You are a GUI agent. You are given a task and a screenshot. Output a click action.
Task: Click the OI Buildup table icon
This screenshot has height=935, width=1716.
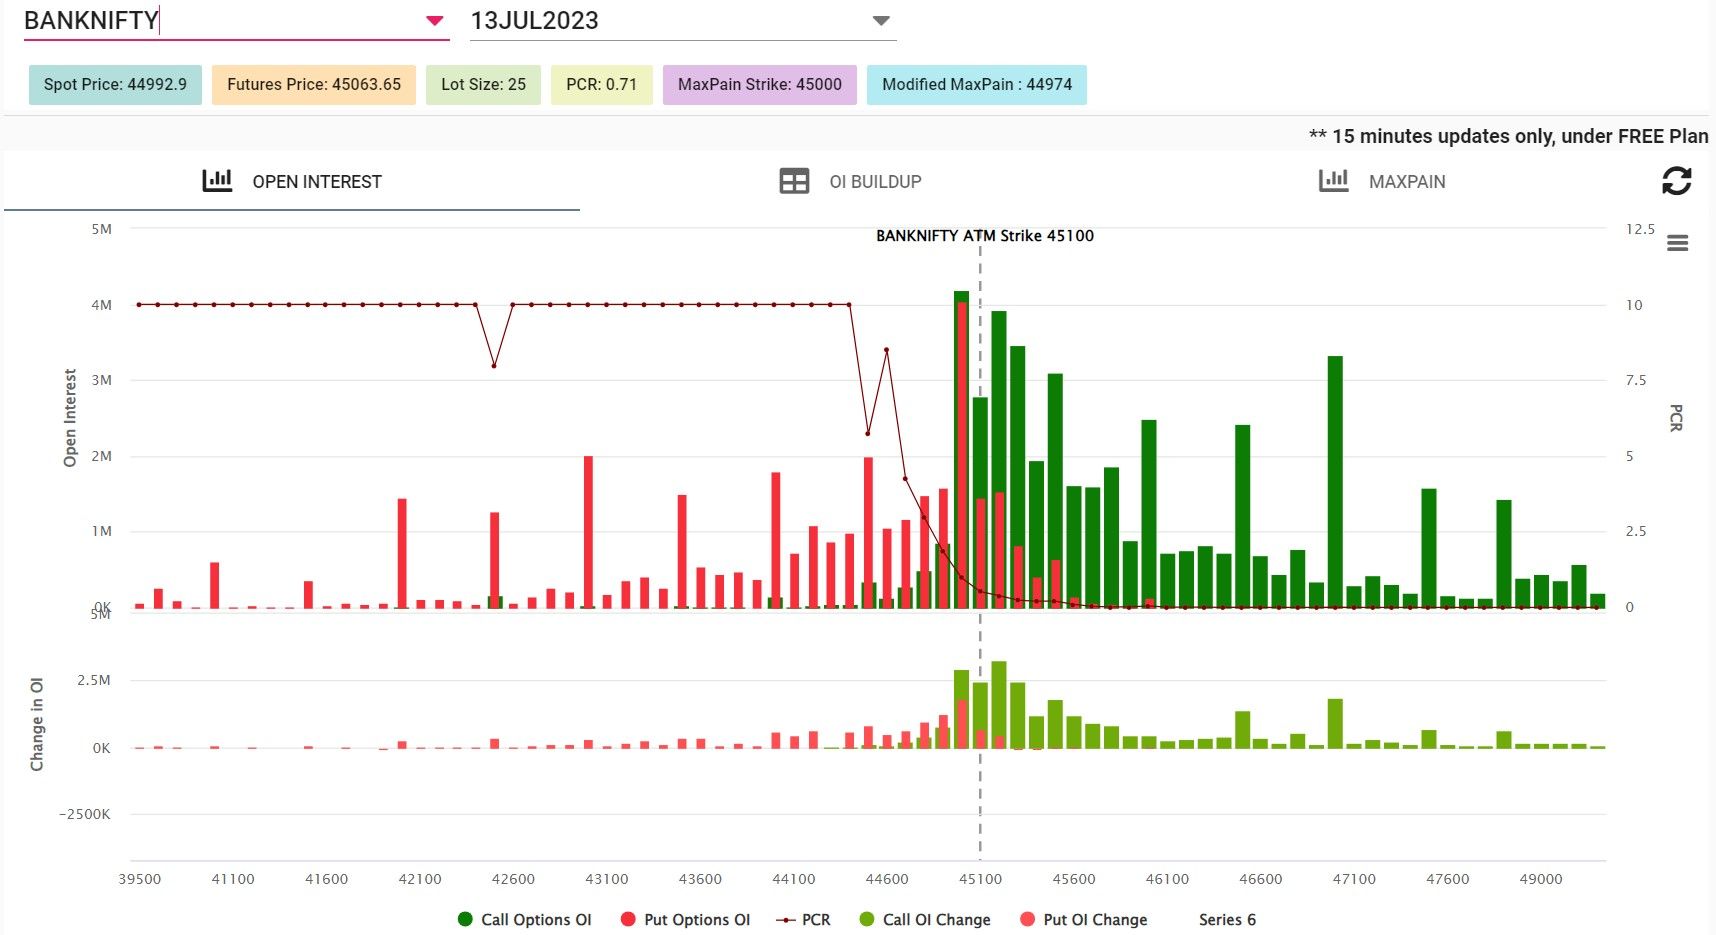click(794, 181)
